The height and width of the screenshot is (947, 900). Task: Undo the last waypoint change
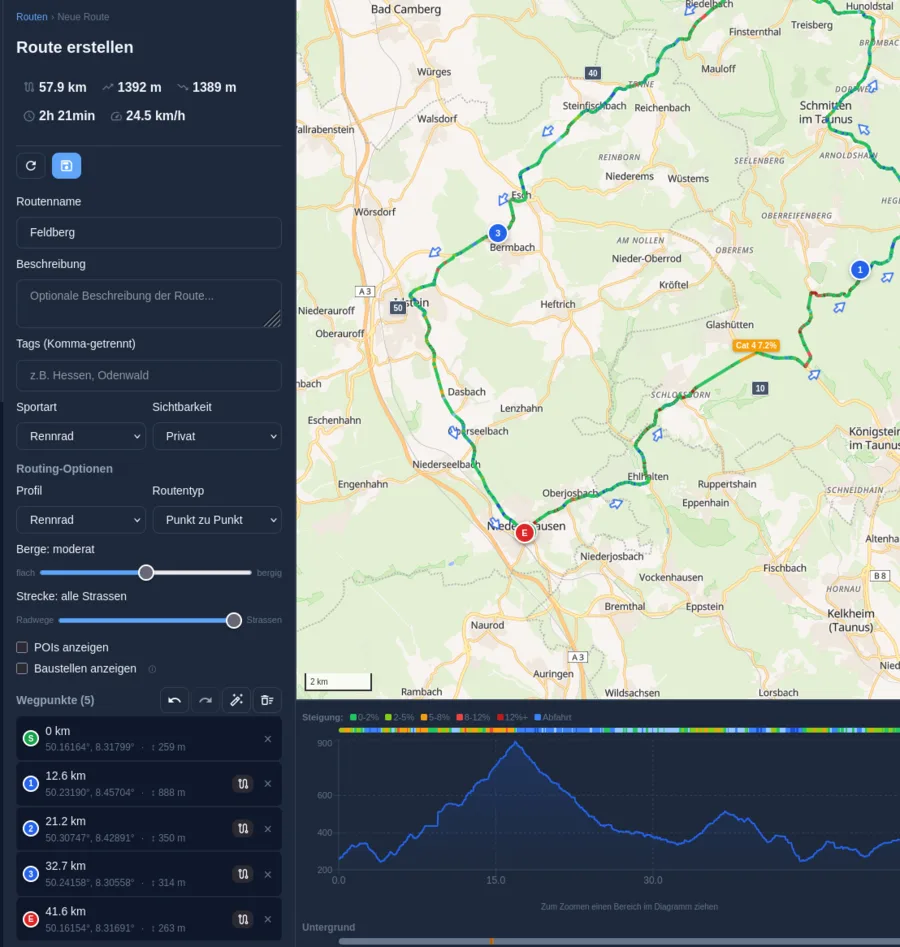point(175,700)
